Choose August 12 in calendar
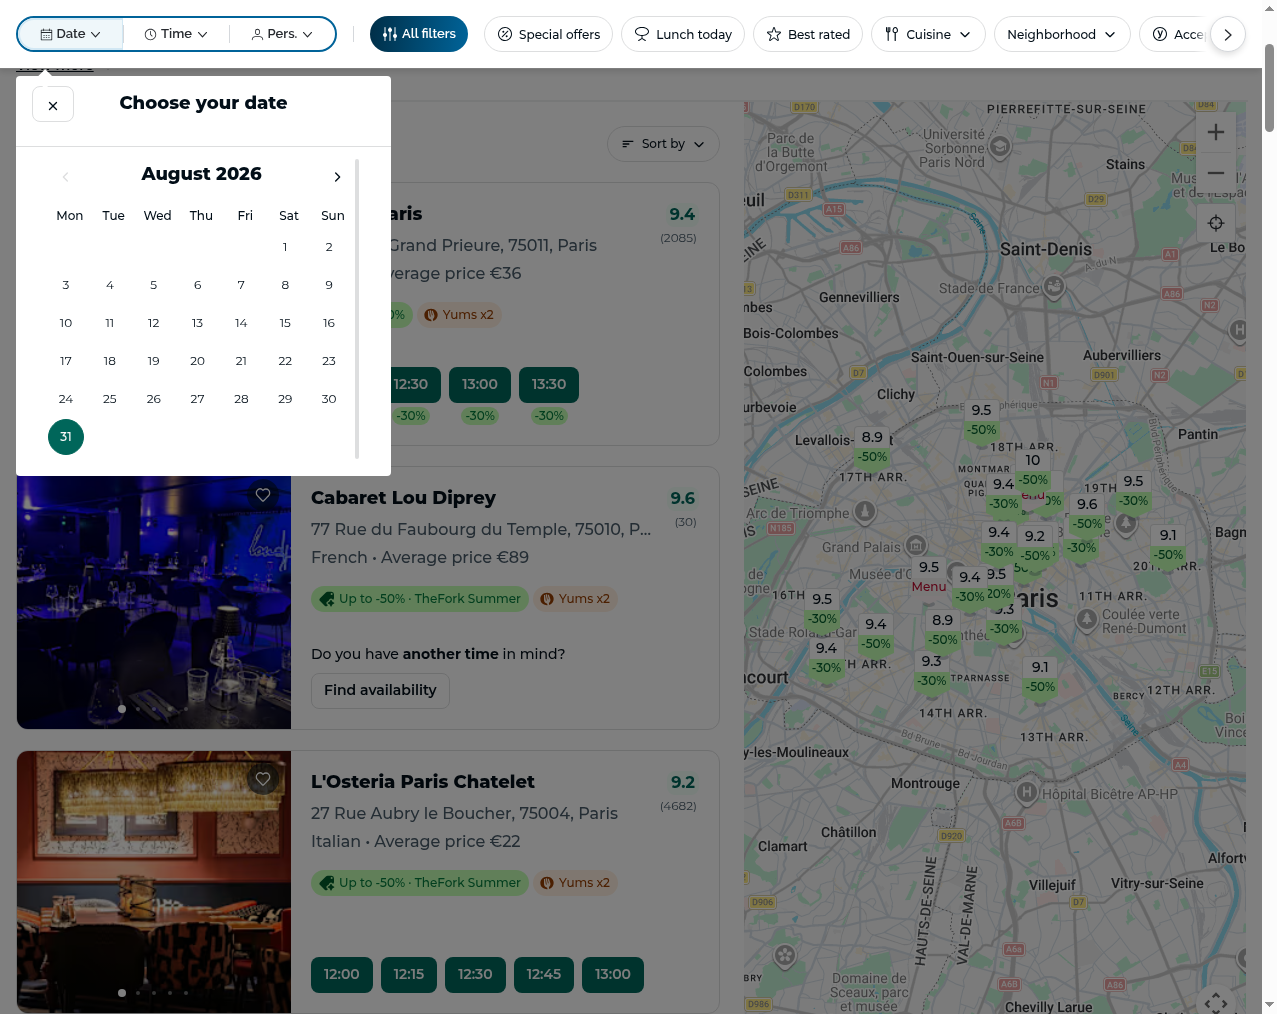 (x=153, y=323)
